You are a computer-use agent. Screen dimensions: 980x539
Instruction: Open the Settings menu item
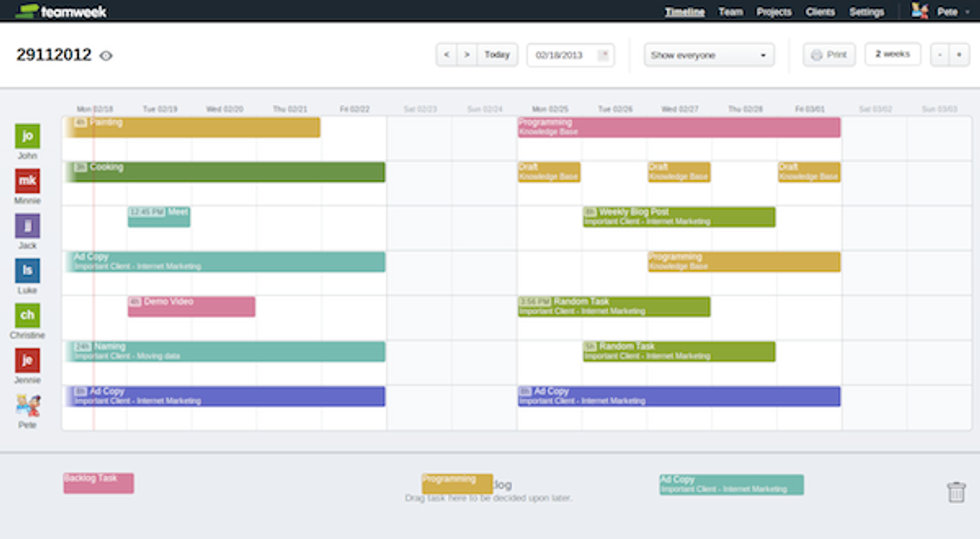point(866,12)
